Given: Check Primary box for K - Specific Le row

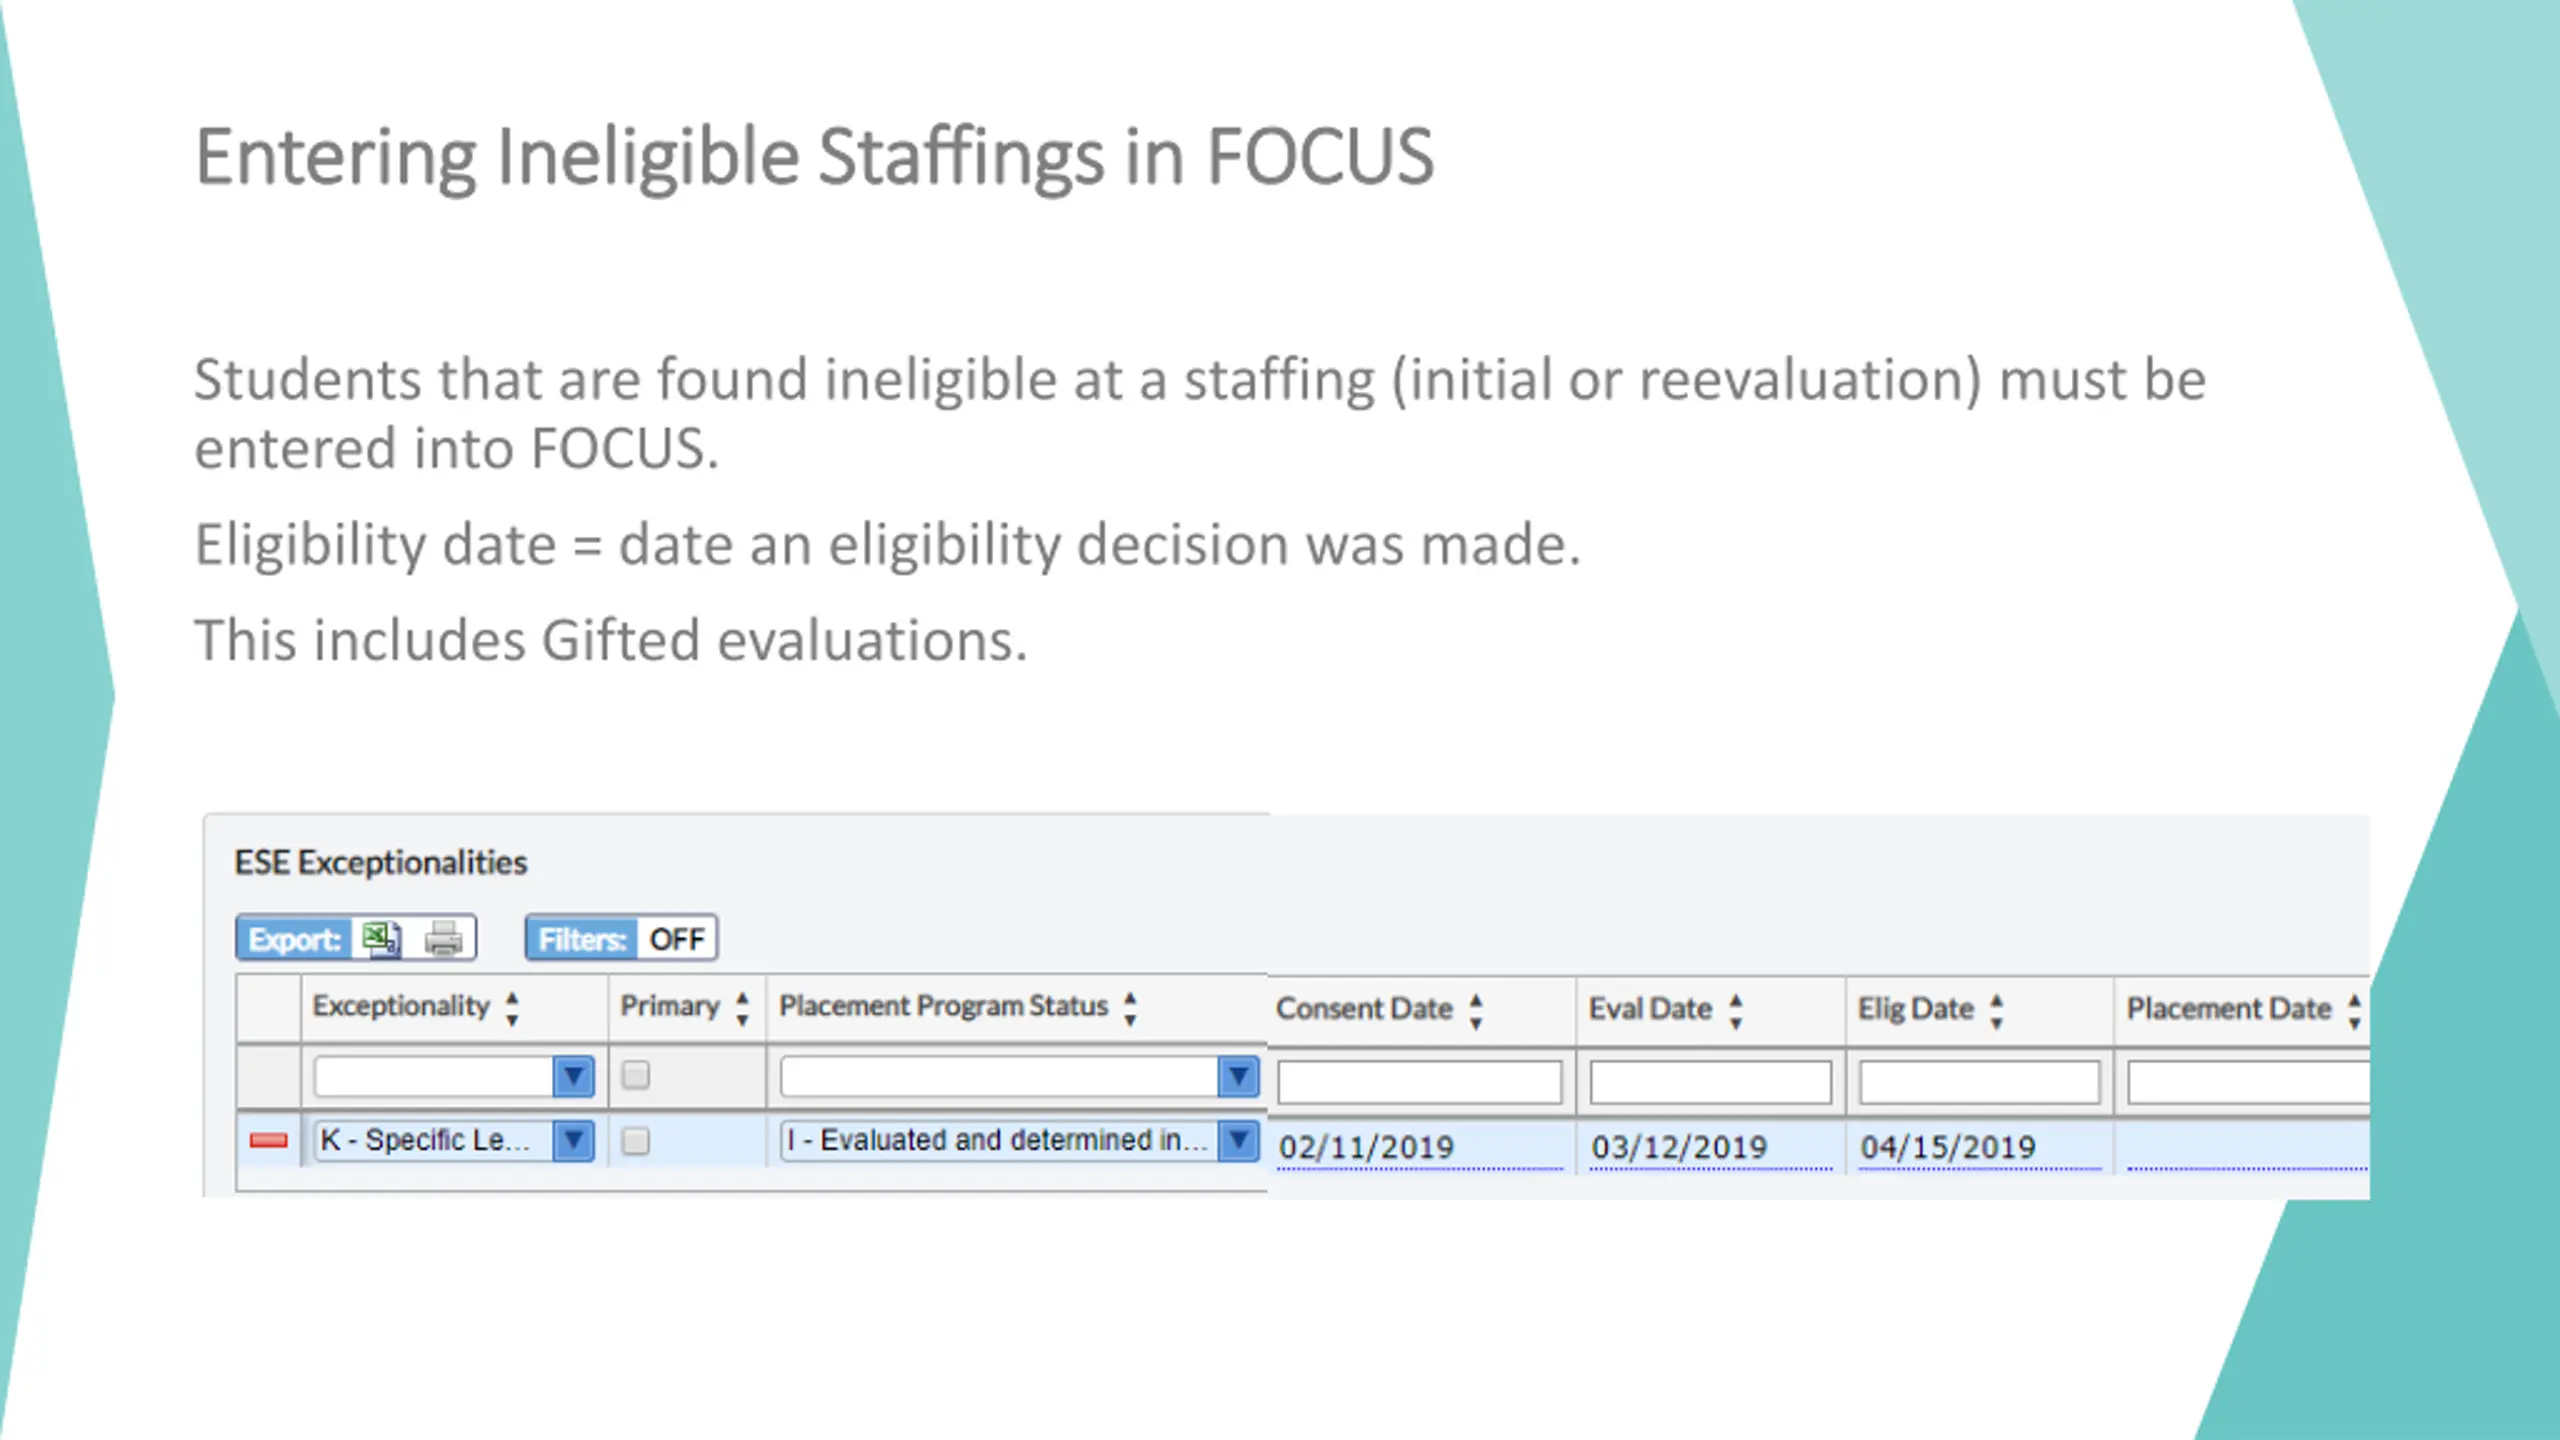Looking at the screenshot, I should click(635, 1141).
